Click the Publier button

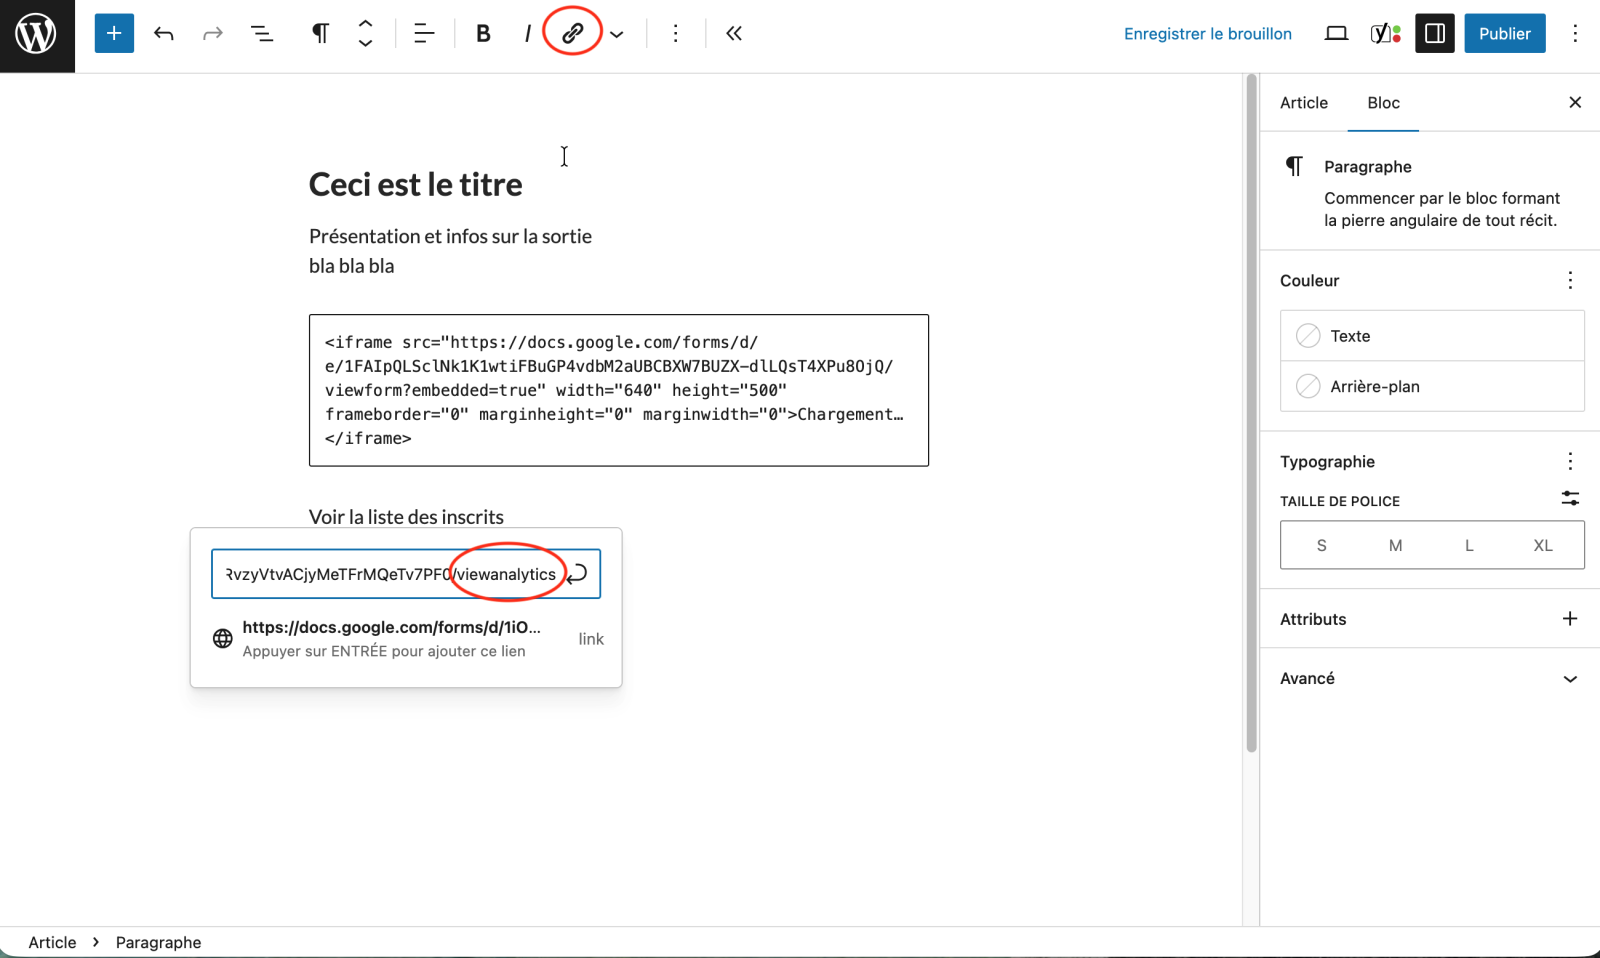tap(1504, 34)
